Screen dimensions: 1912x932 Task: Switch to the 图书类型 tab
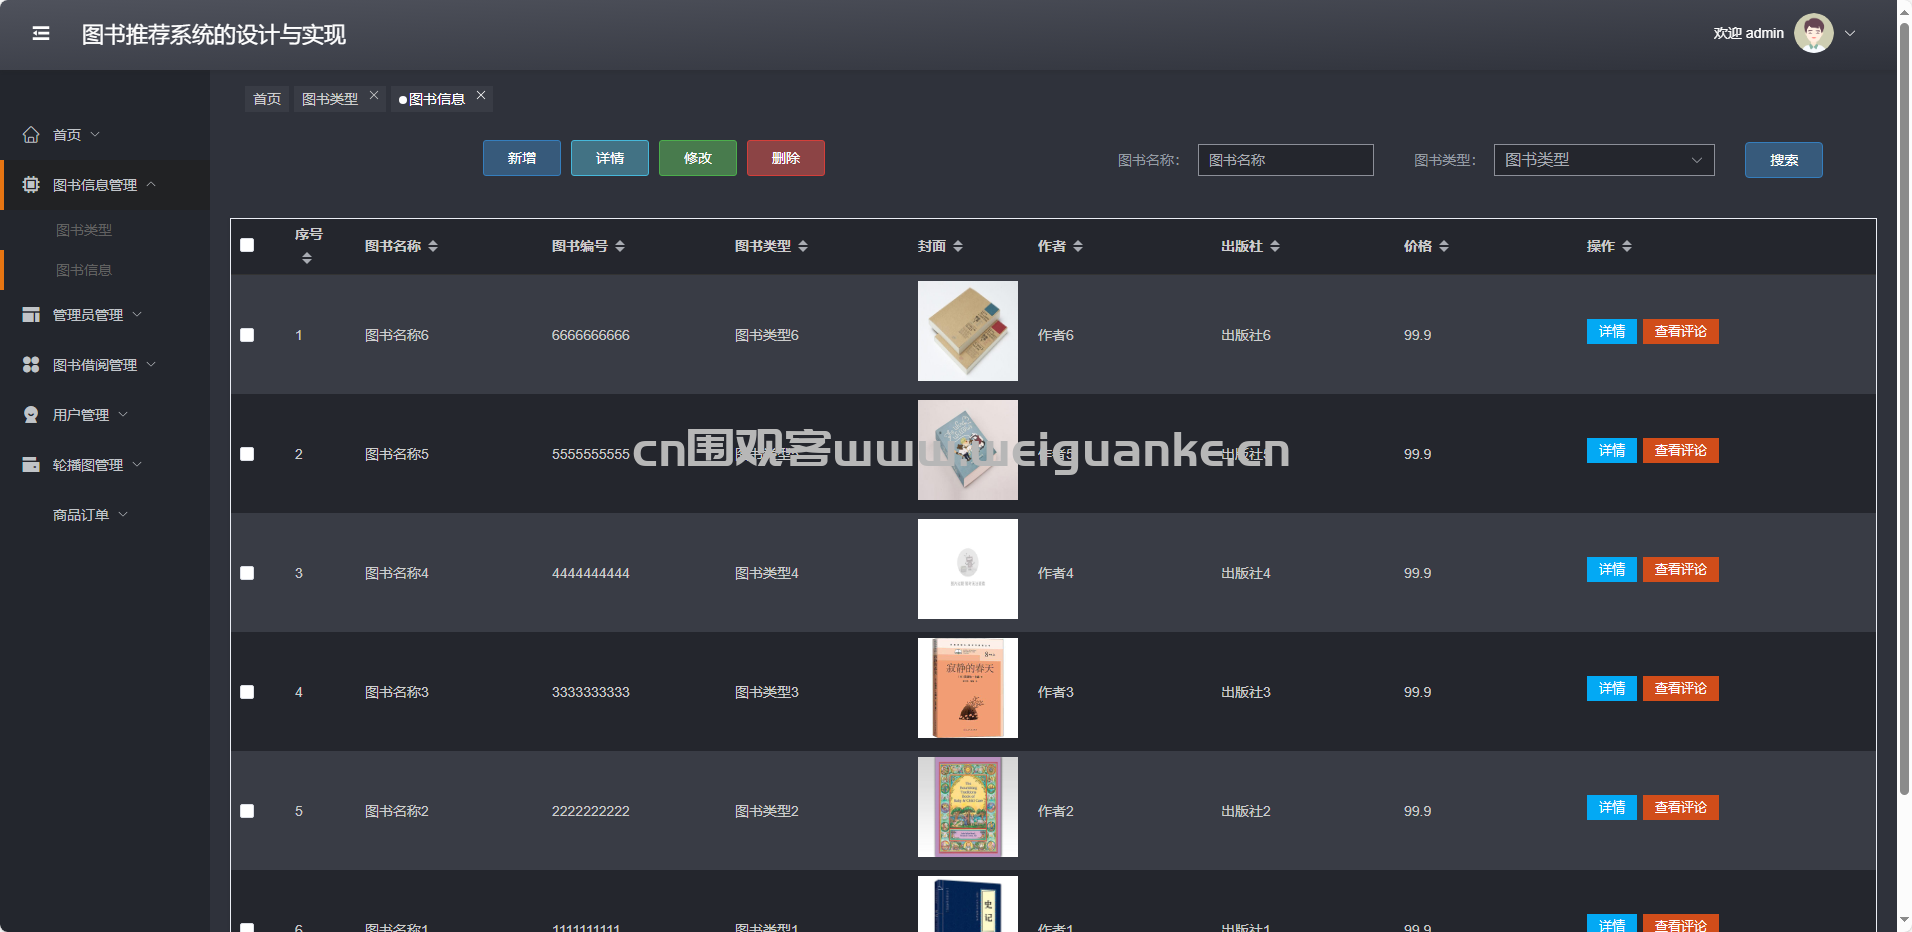click(x=330, y=99)
